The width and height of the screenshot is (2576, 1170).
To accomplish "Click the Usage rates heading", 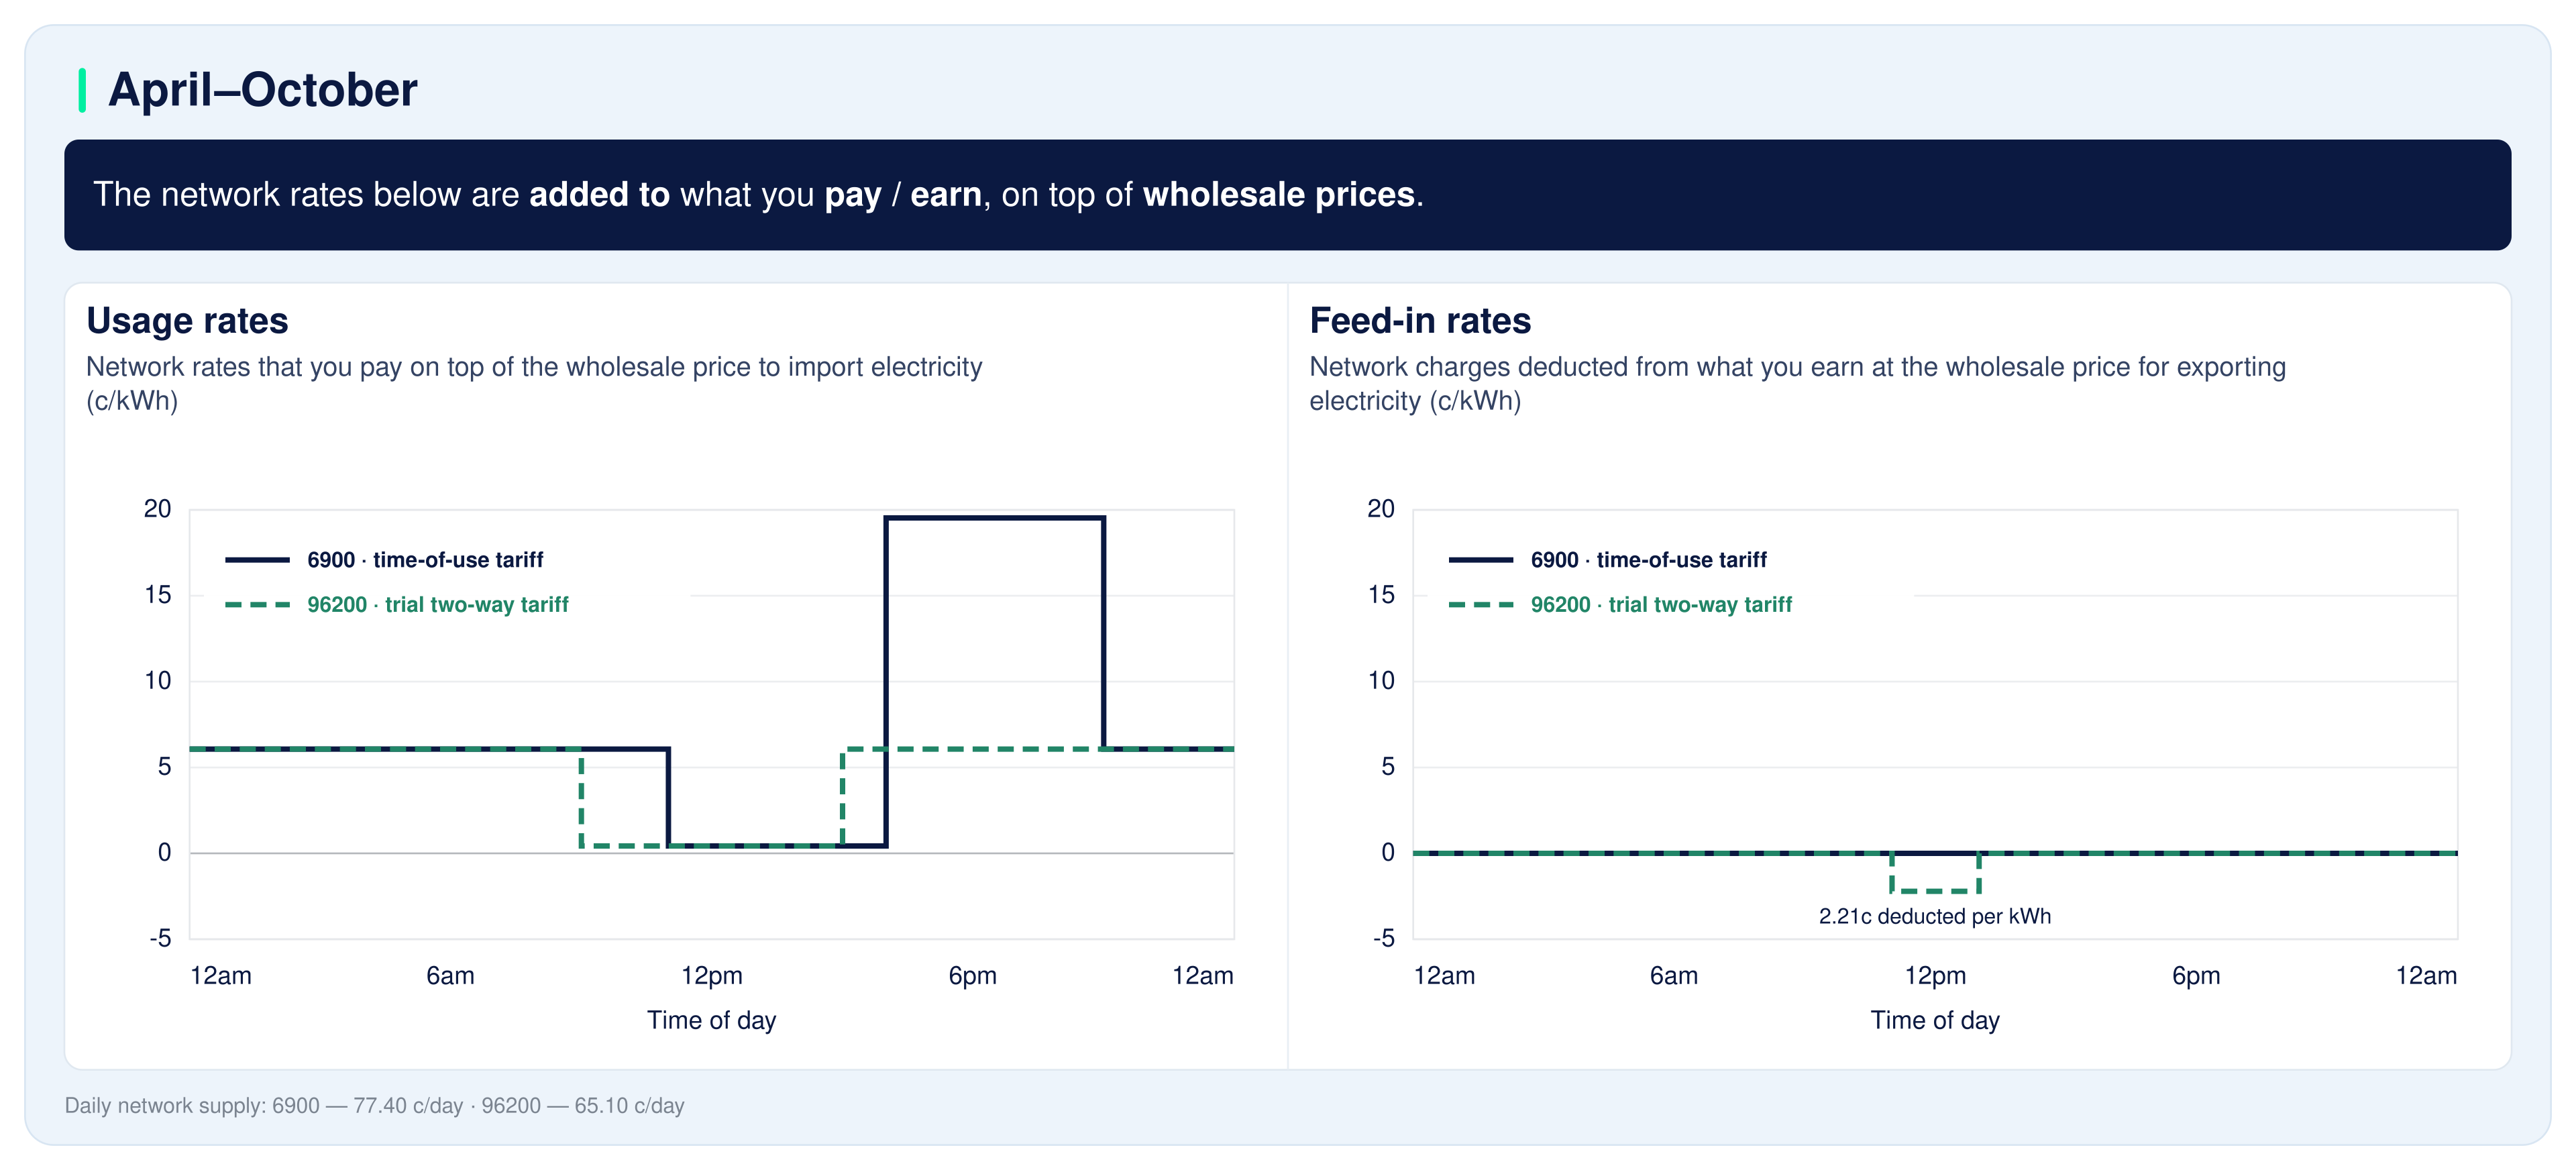I will [187, 321].
